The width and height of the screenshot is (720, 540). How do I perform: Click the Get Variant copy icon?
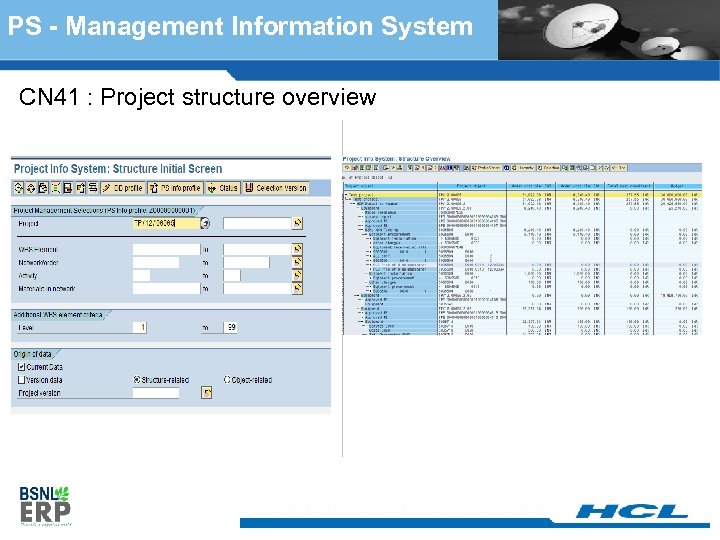tap(43, 187)
